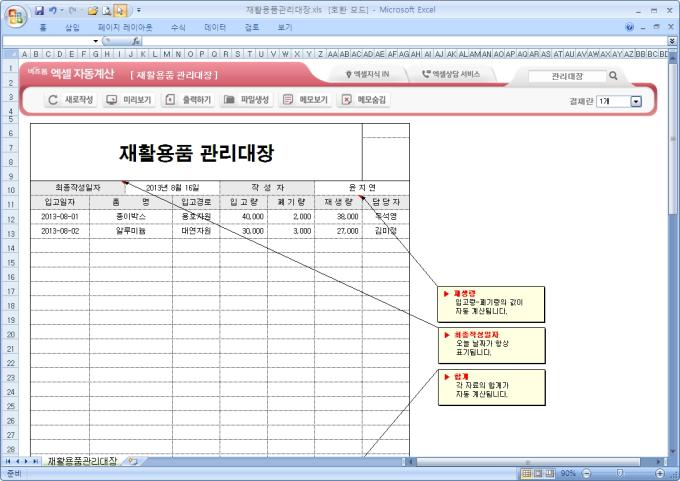680x481 pixels.
Task: Select the column A header
Action: (x=24, y=54)
